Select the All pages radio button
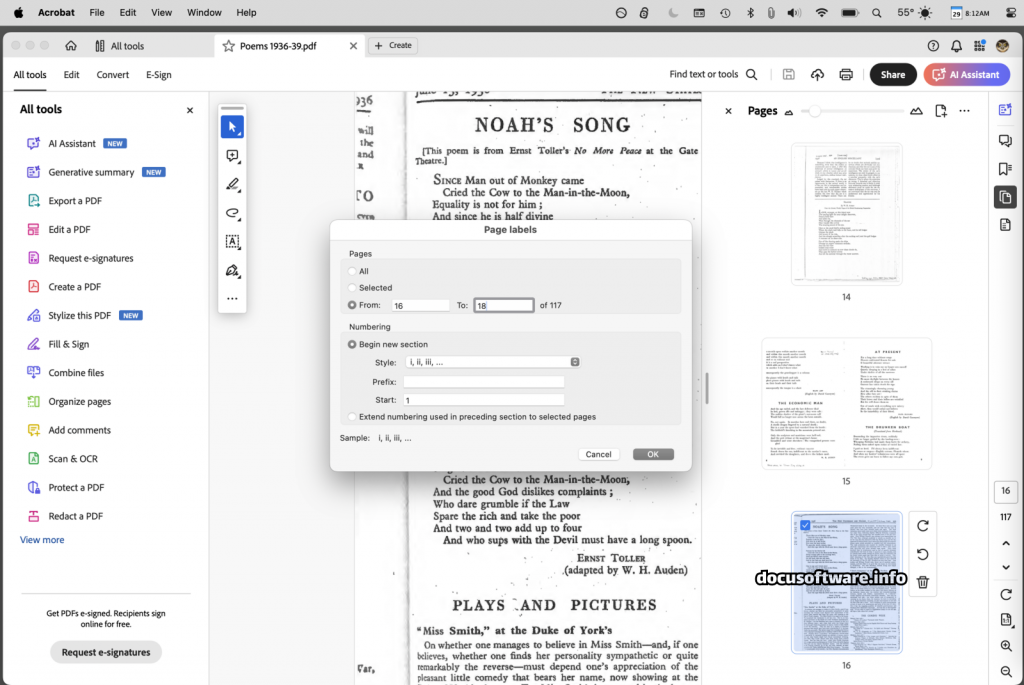The height and width of the screenshot is (685, 1024). pyautogui.click(x=352, y=271)
